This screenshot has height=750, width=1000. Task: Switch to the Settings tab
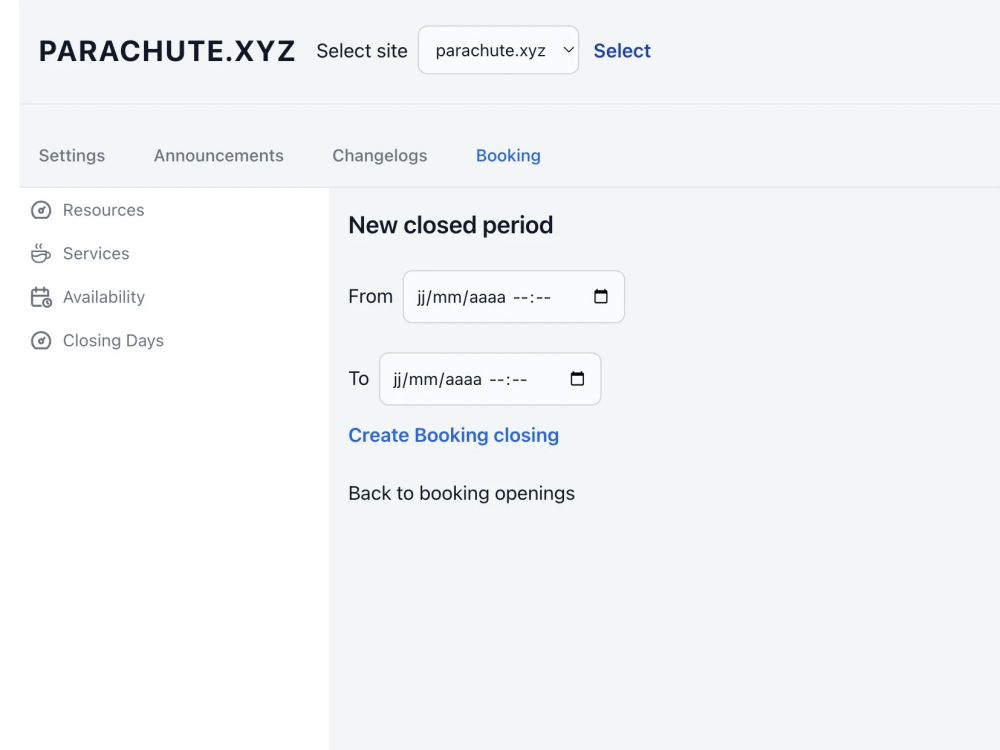click(x=71, y=155)
